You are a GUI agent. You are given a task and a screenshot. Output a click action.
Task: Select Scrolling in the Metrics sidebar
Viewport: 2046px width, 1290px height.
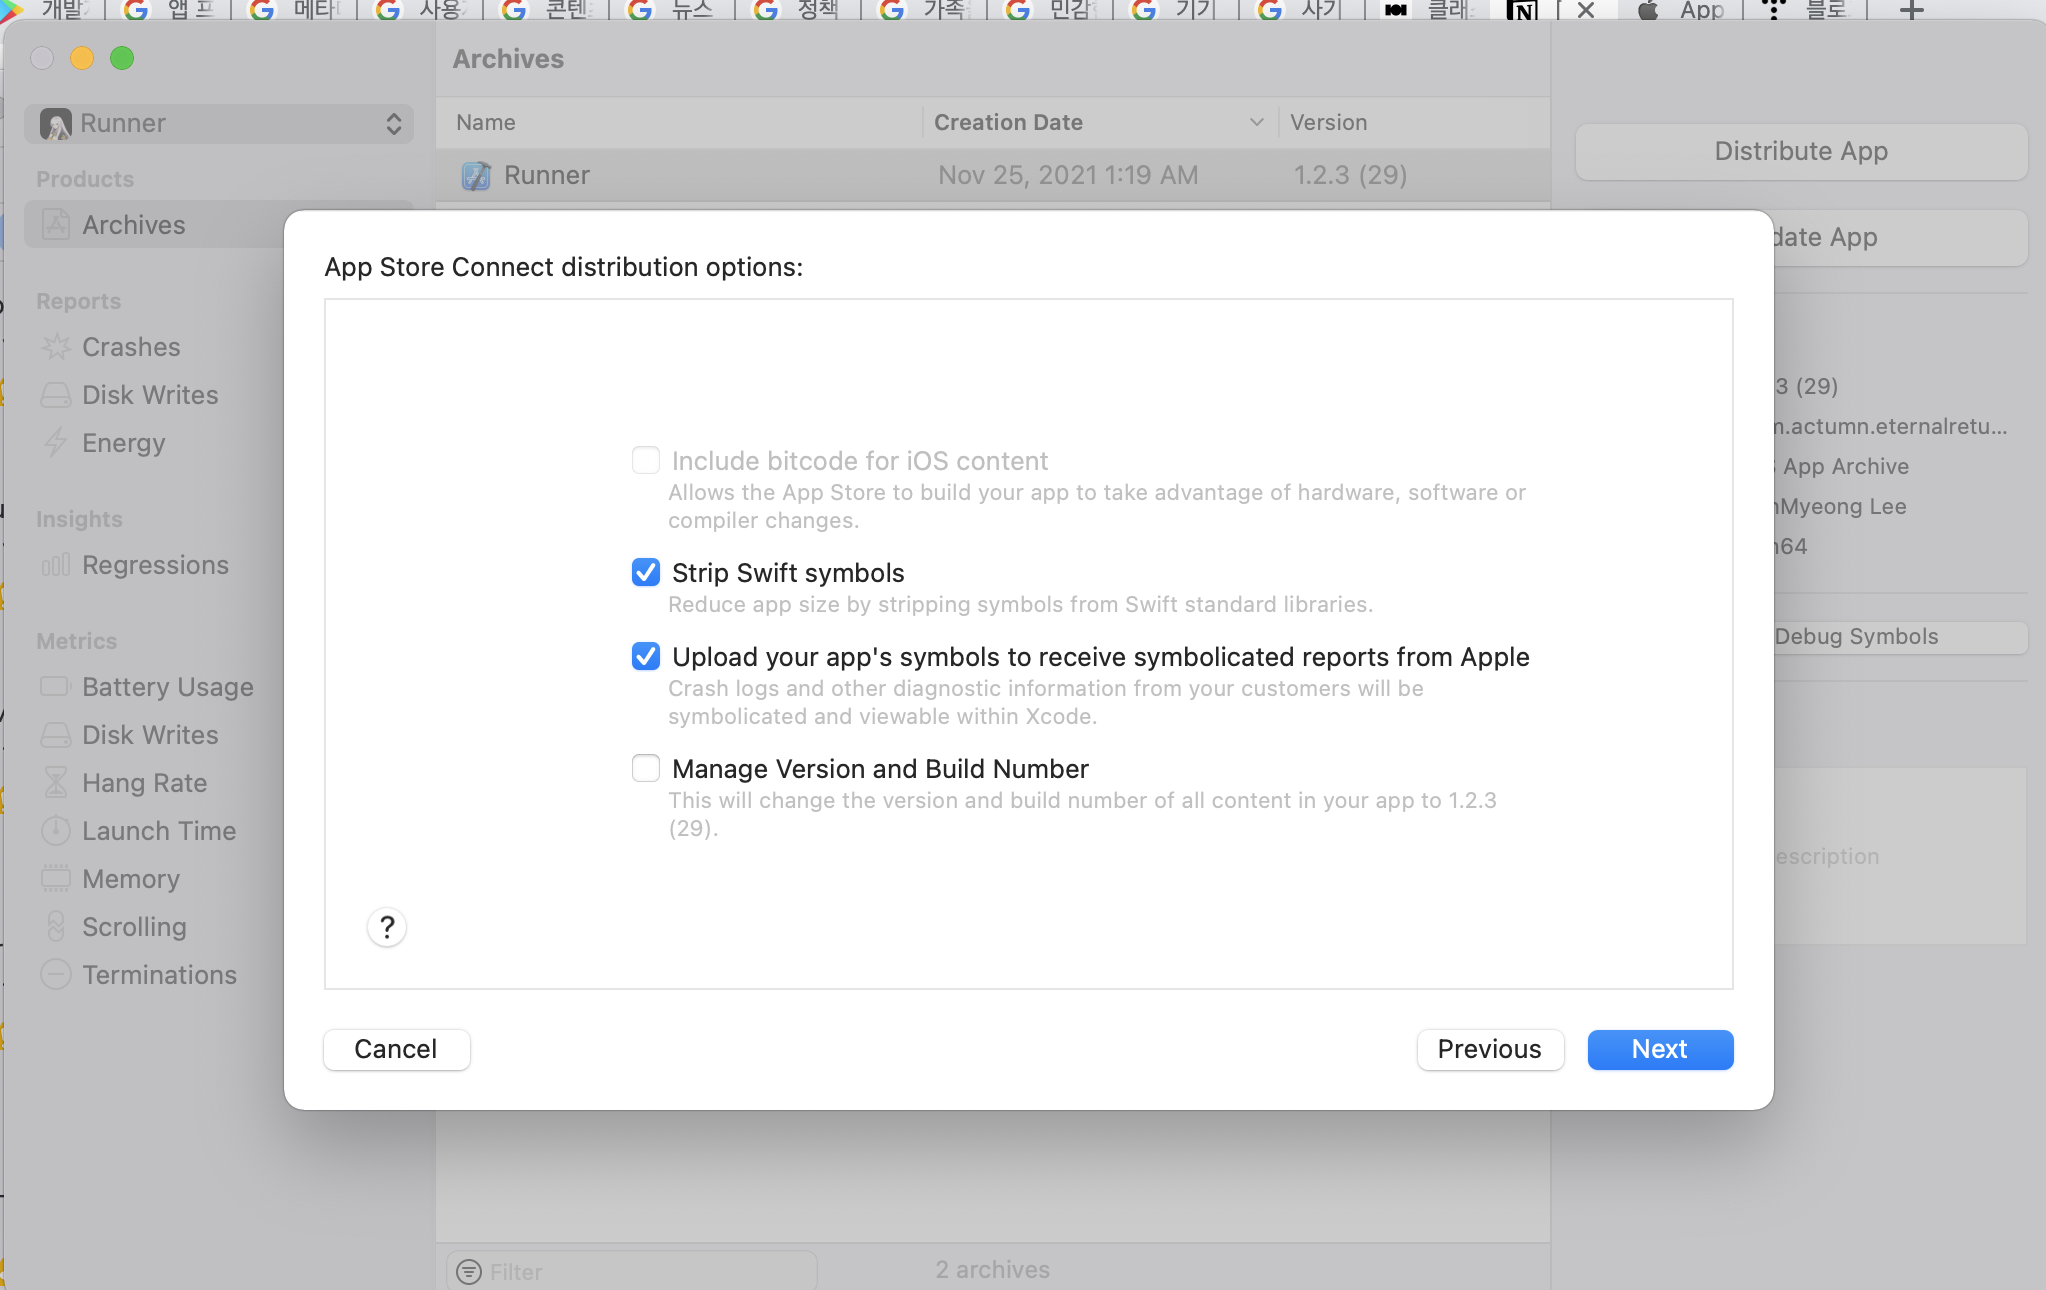point(134,927)
